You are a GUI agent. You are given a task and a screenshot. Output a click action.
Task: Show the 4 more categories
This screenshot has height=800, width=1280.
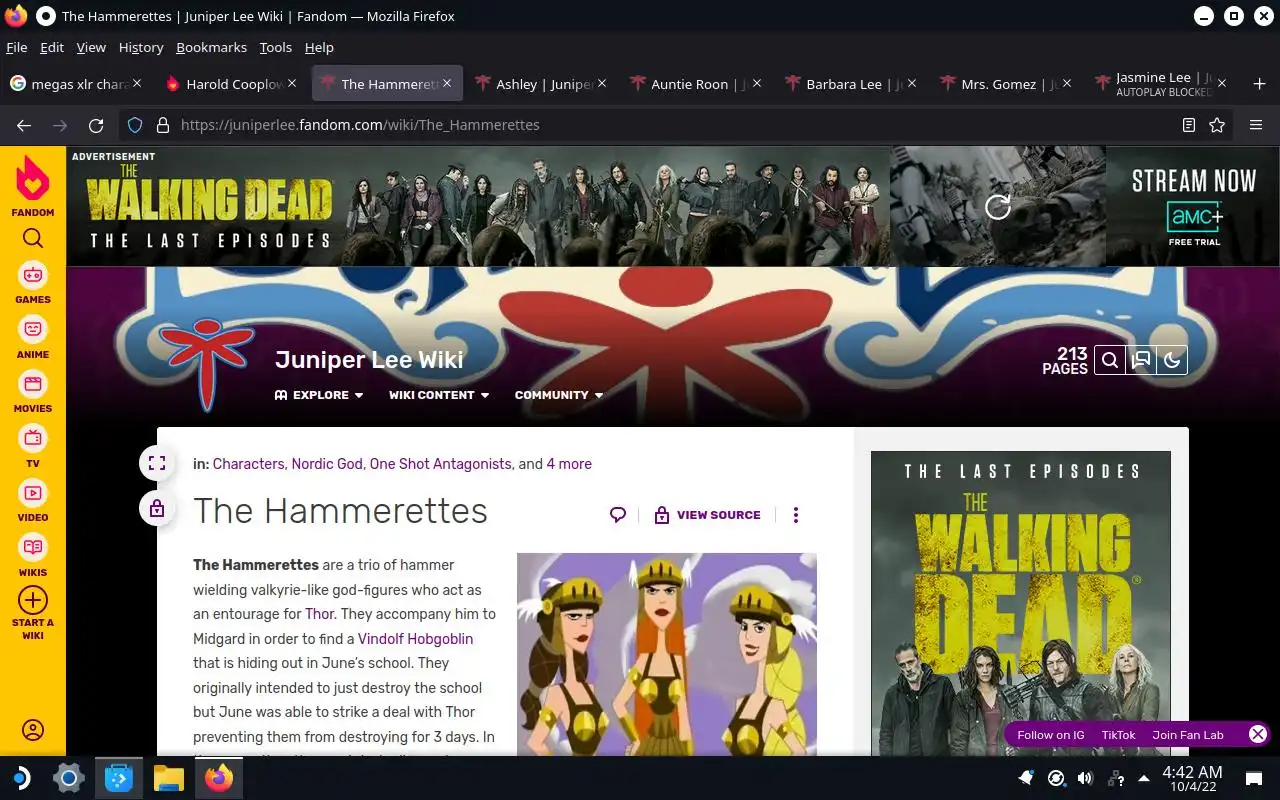[569, 464]
